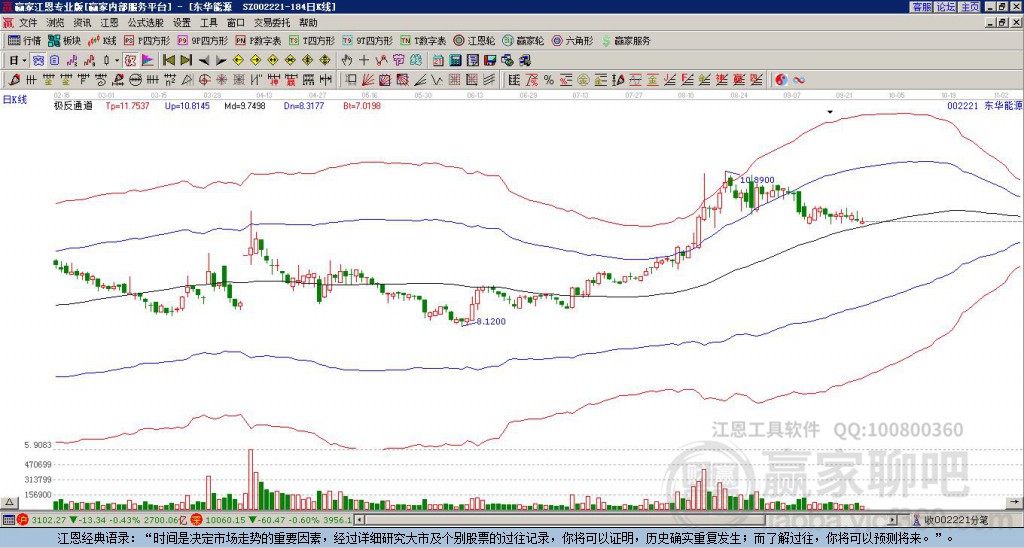Screen dimensions: 1024x548
Task: Click the scroll-right arrow beside the volume pane
Action: [1016, 502]
